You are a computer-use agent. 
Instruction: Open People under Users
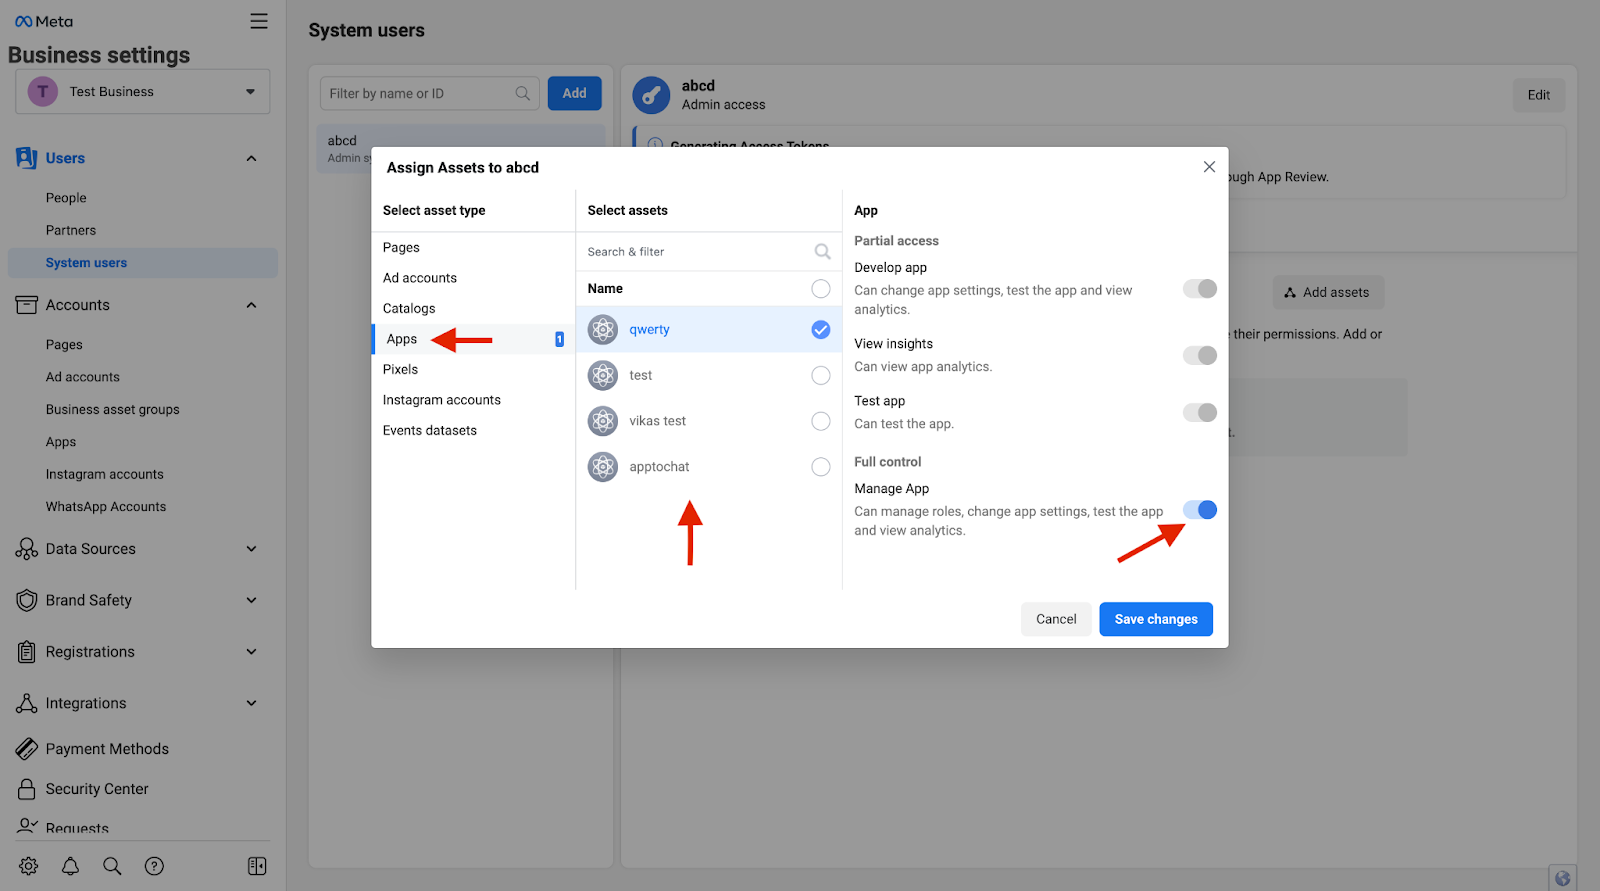[66, 198]
